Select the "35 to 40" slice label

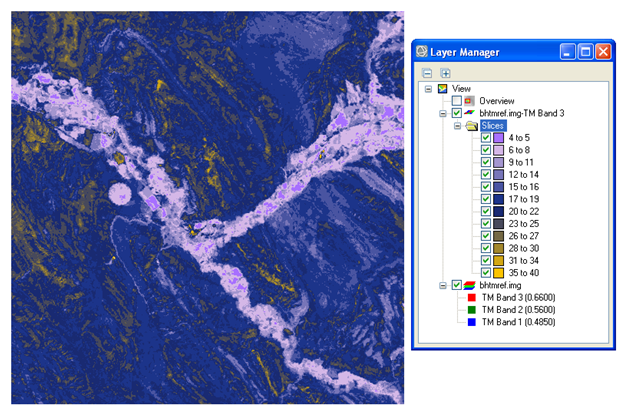[523, 273]
